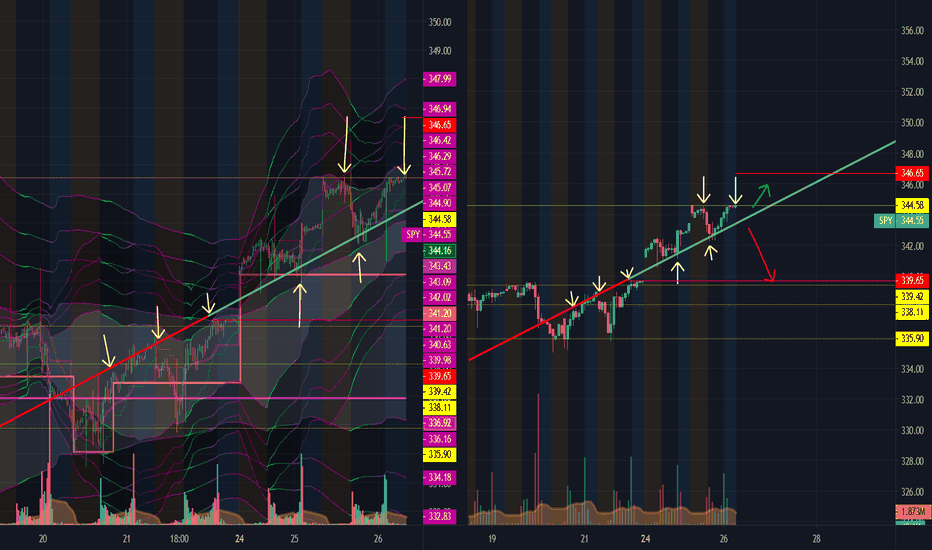The height and width of the screenshot is (550, 932).
Task: Click the 332.00 price axis label
Action: tap(912, 400)
